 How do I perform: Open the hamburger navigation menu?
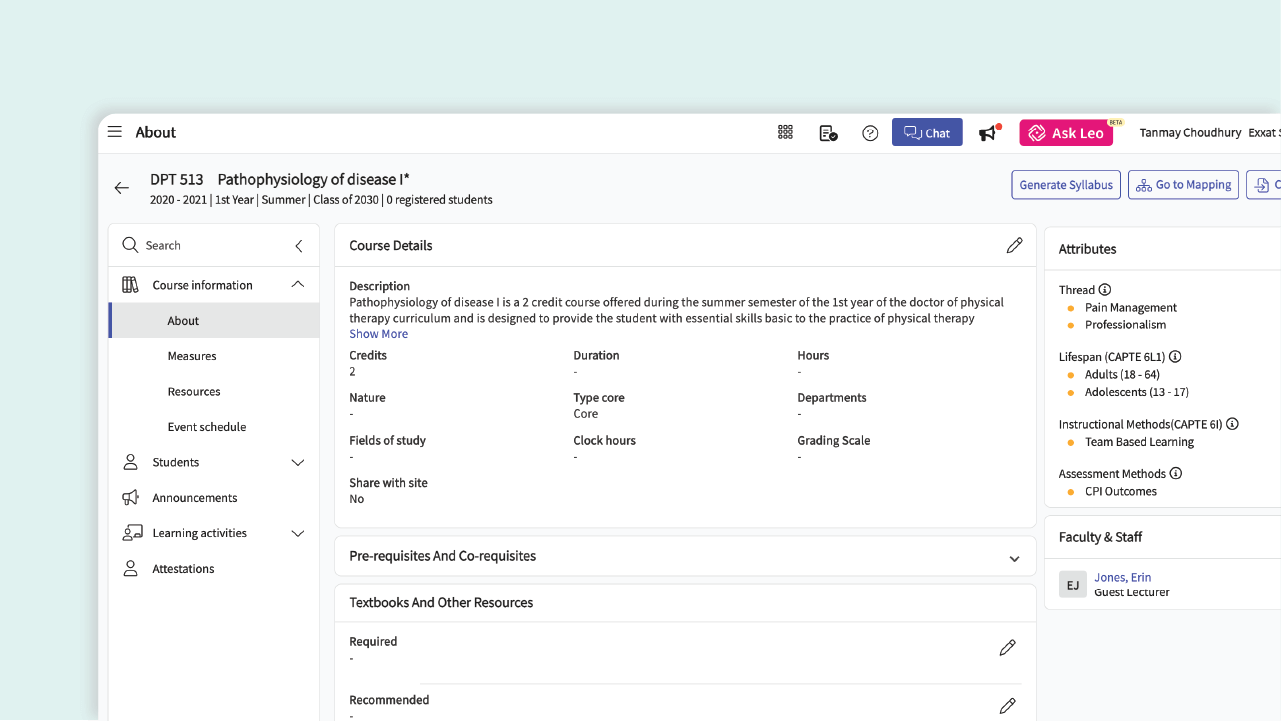click(115, 132)
